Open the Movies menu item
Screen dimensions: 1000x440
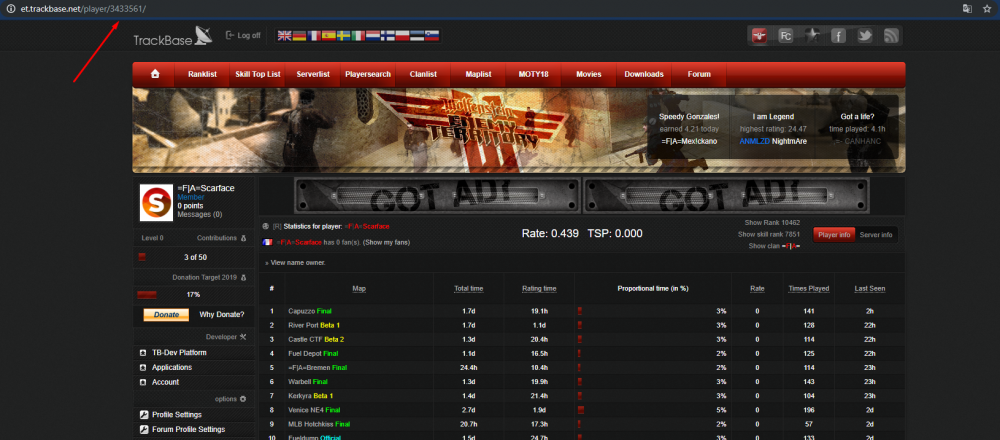pyautogui.click(x=589, y=74)
